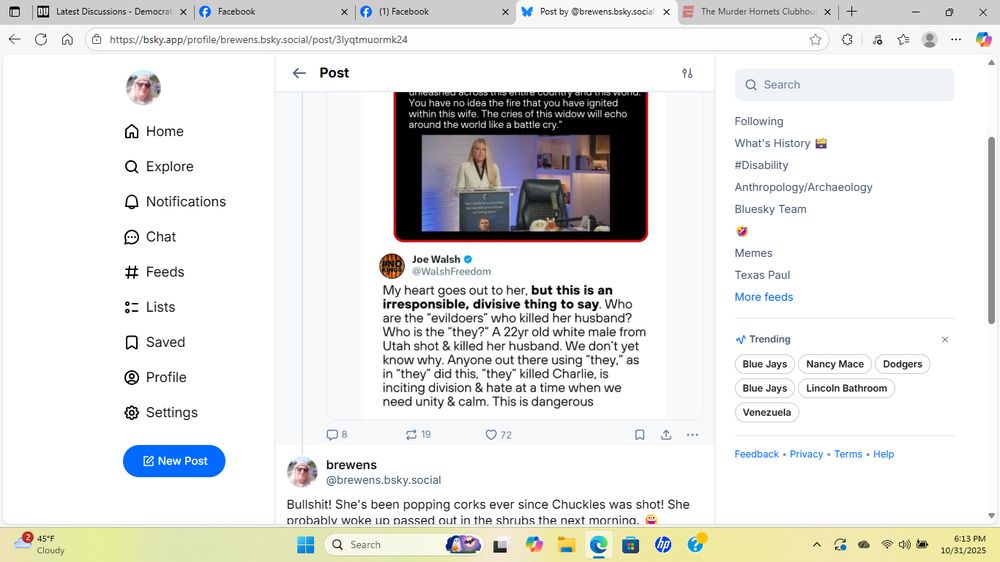Click the Privacy link
The image size is (1000, 562).
(806, 454)
